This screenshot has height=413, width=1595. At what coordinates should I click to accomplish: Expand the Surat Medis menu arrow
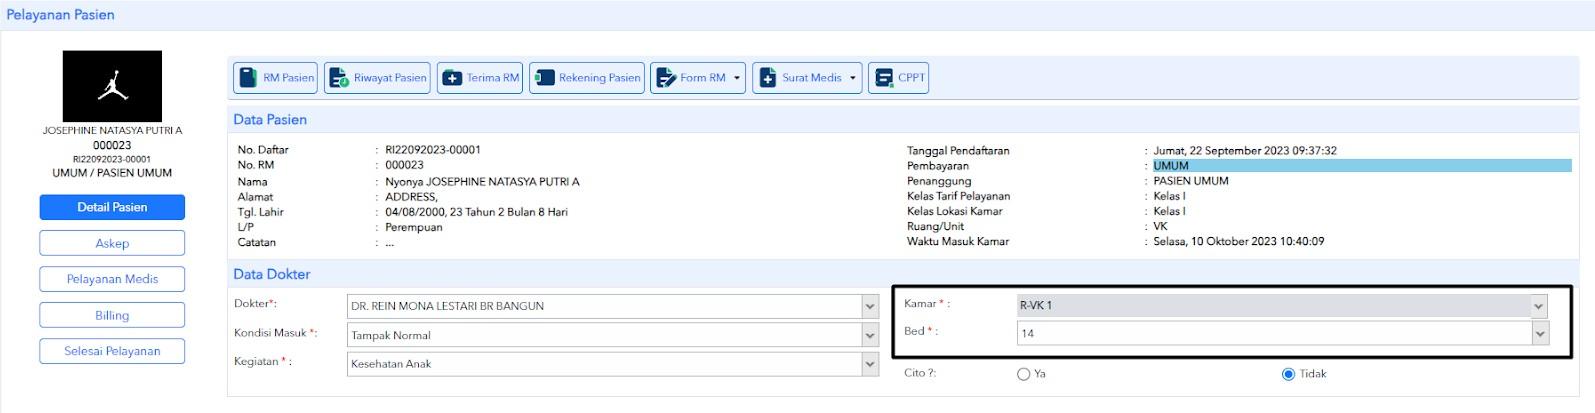coord(853,78)
